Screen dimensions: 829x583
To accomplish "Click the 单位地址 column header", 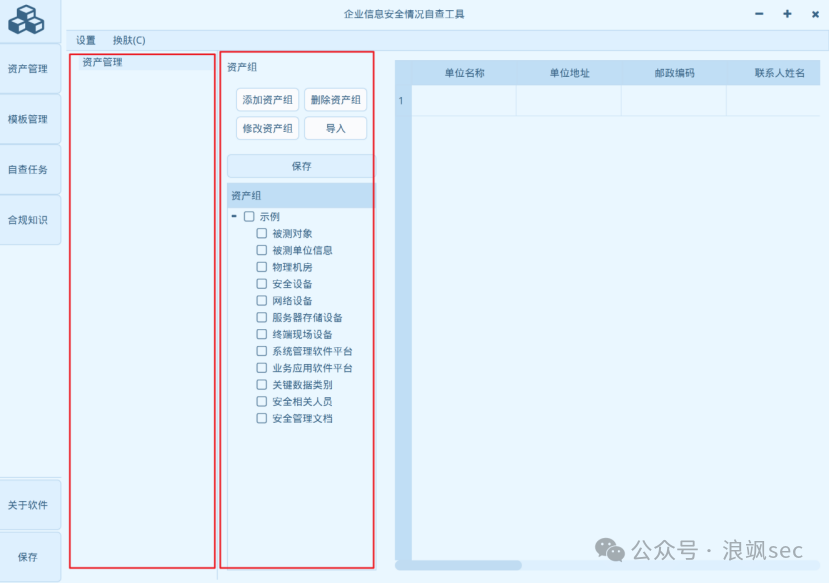I will pyautogui.click(x=569, y=73).
